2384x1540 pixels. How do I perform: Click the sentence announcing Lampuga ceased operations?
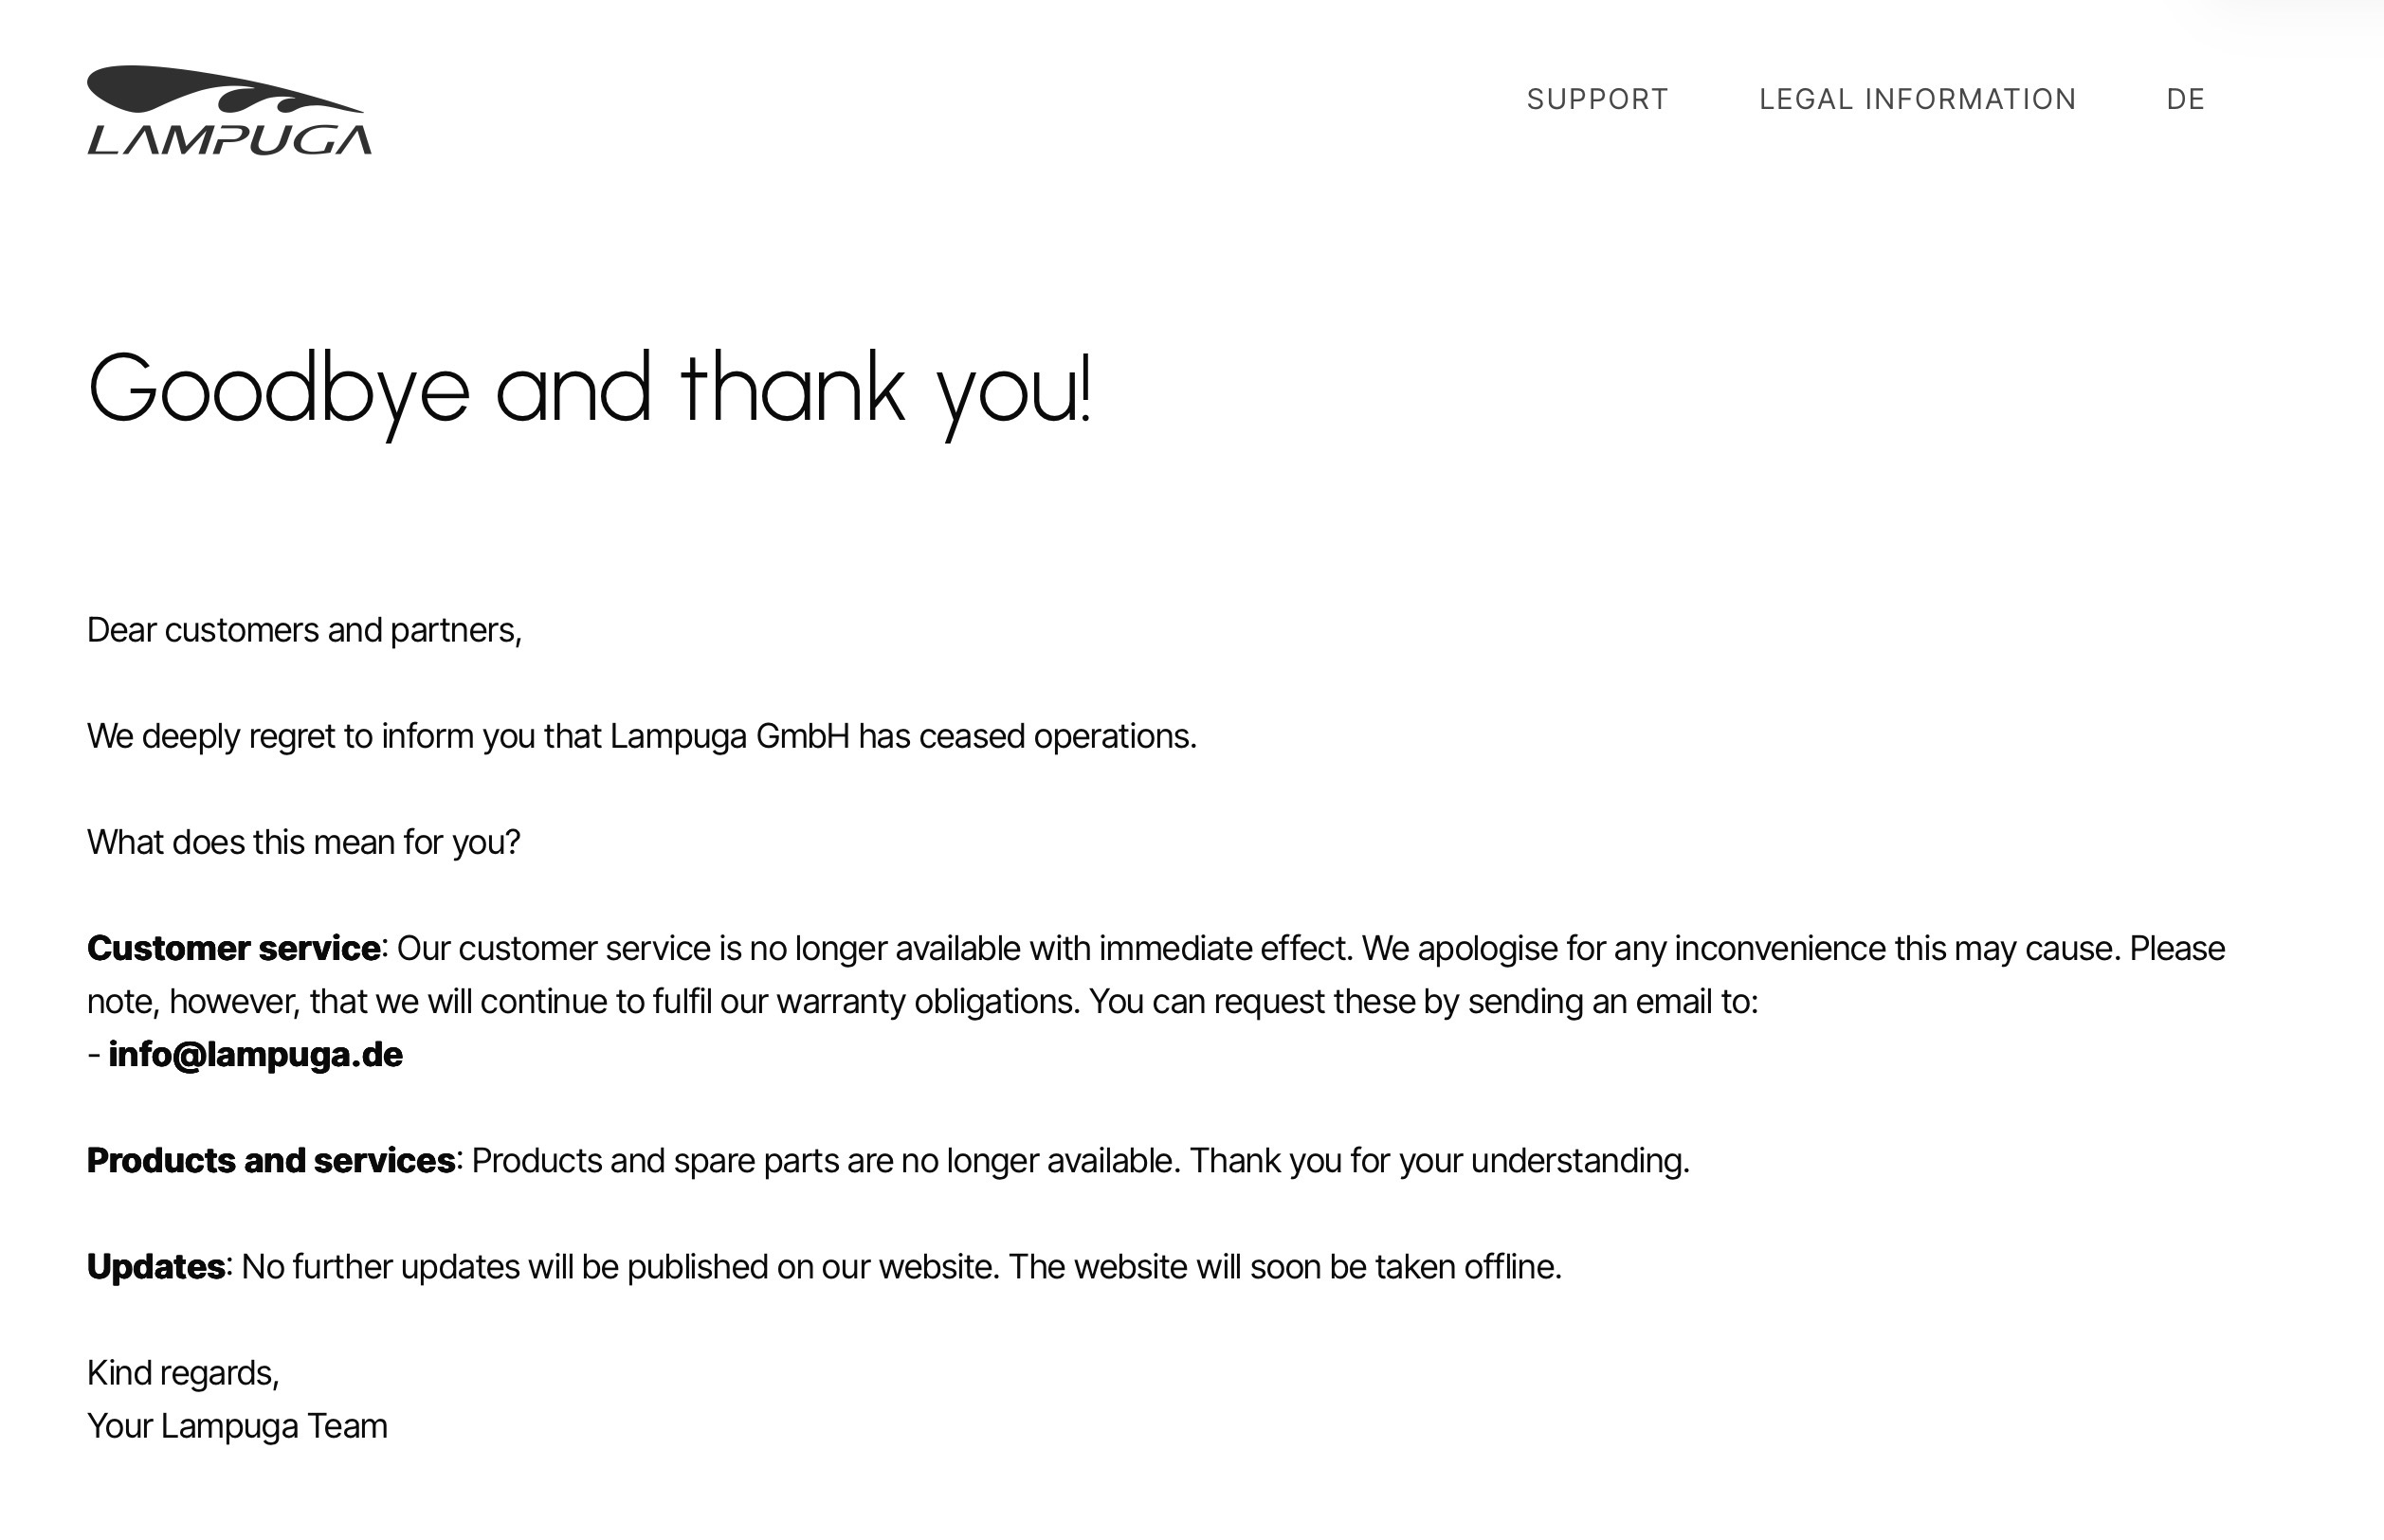coord(641,736)
